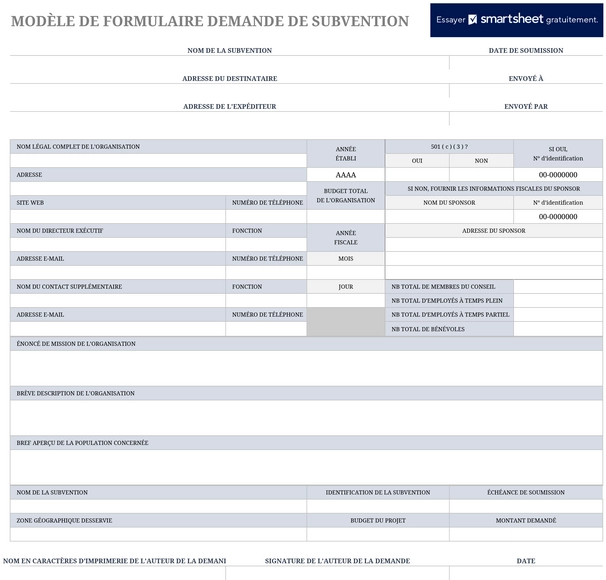Image resolution: width=606 pixels, height=580 pixels.
Task: Click the field under ÉCHÉANCE DE SOUMISSION
Action: tap(526, 506)
